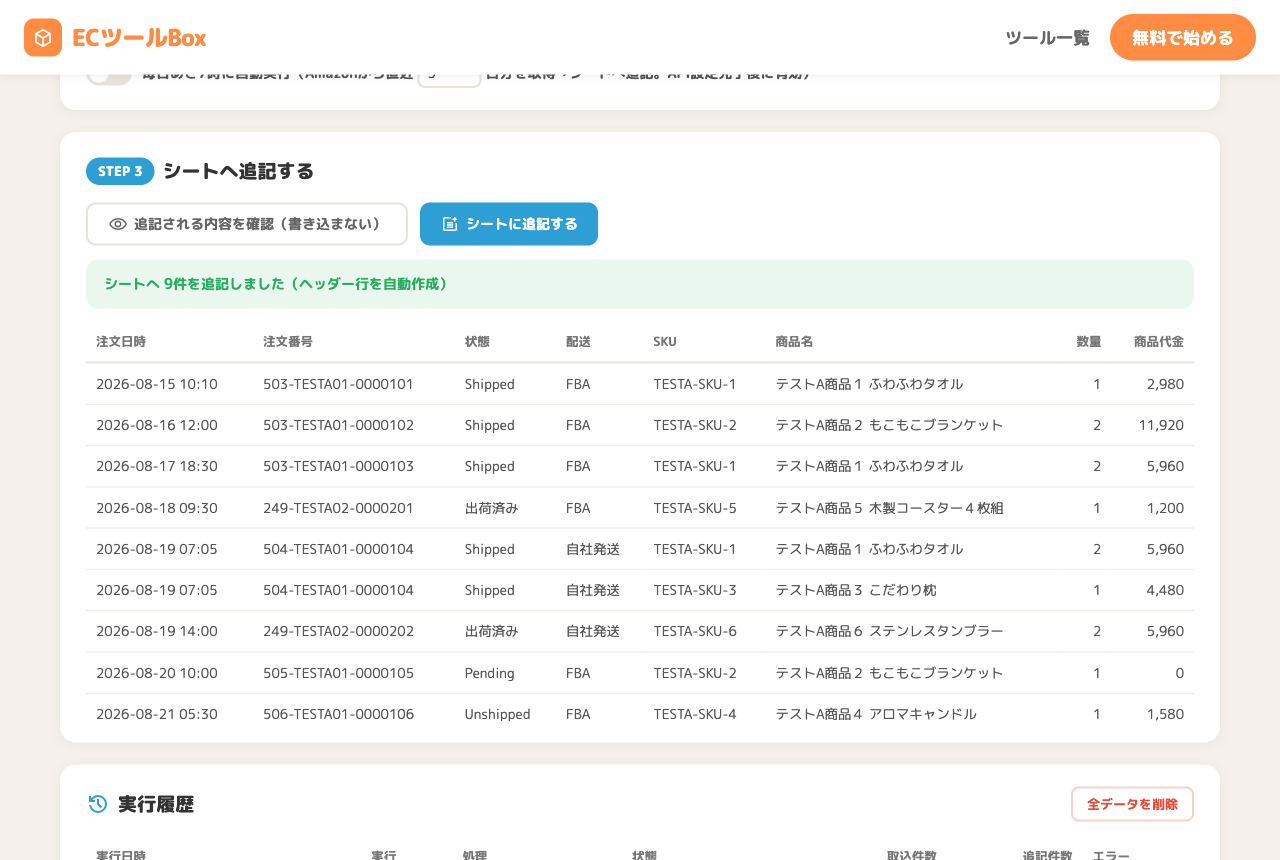Click product テストA商品４ アロマキャンドル

(876, 714)
